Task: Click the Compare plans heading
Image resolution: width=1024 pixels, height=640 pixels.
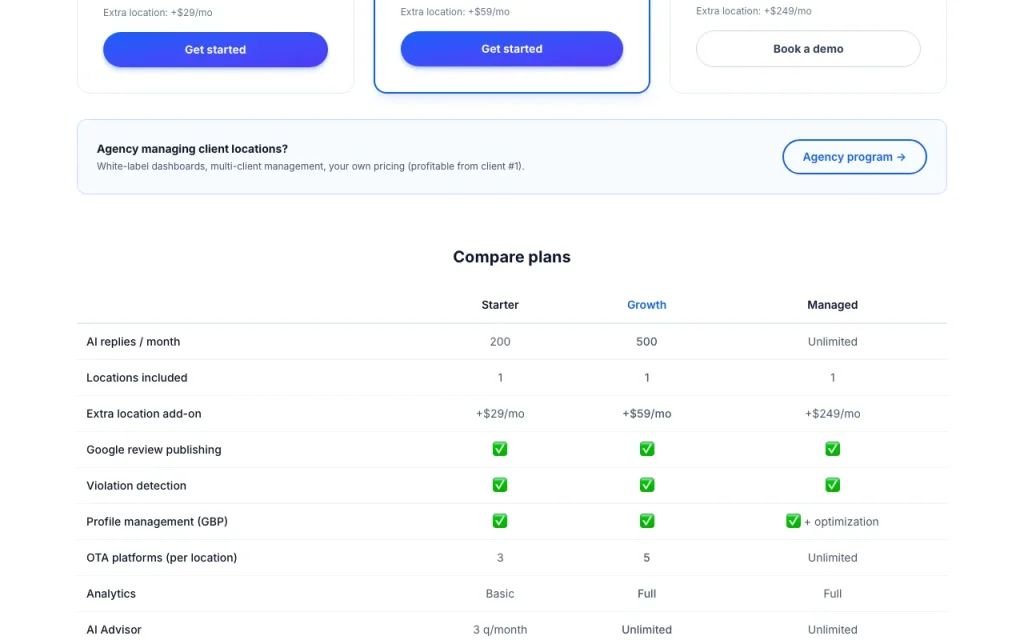Action: tap(511, 257)
